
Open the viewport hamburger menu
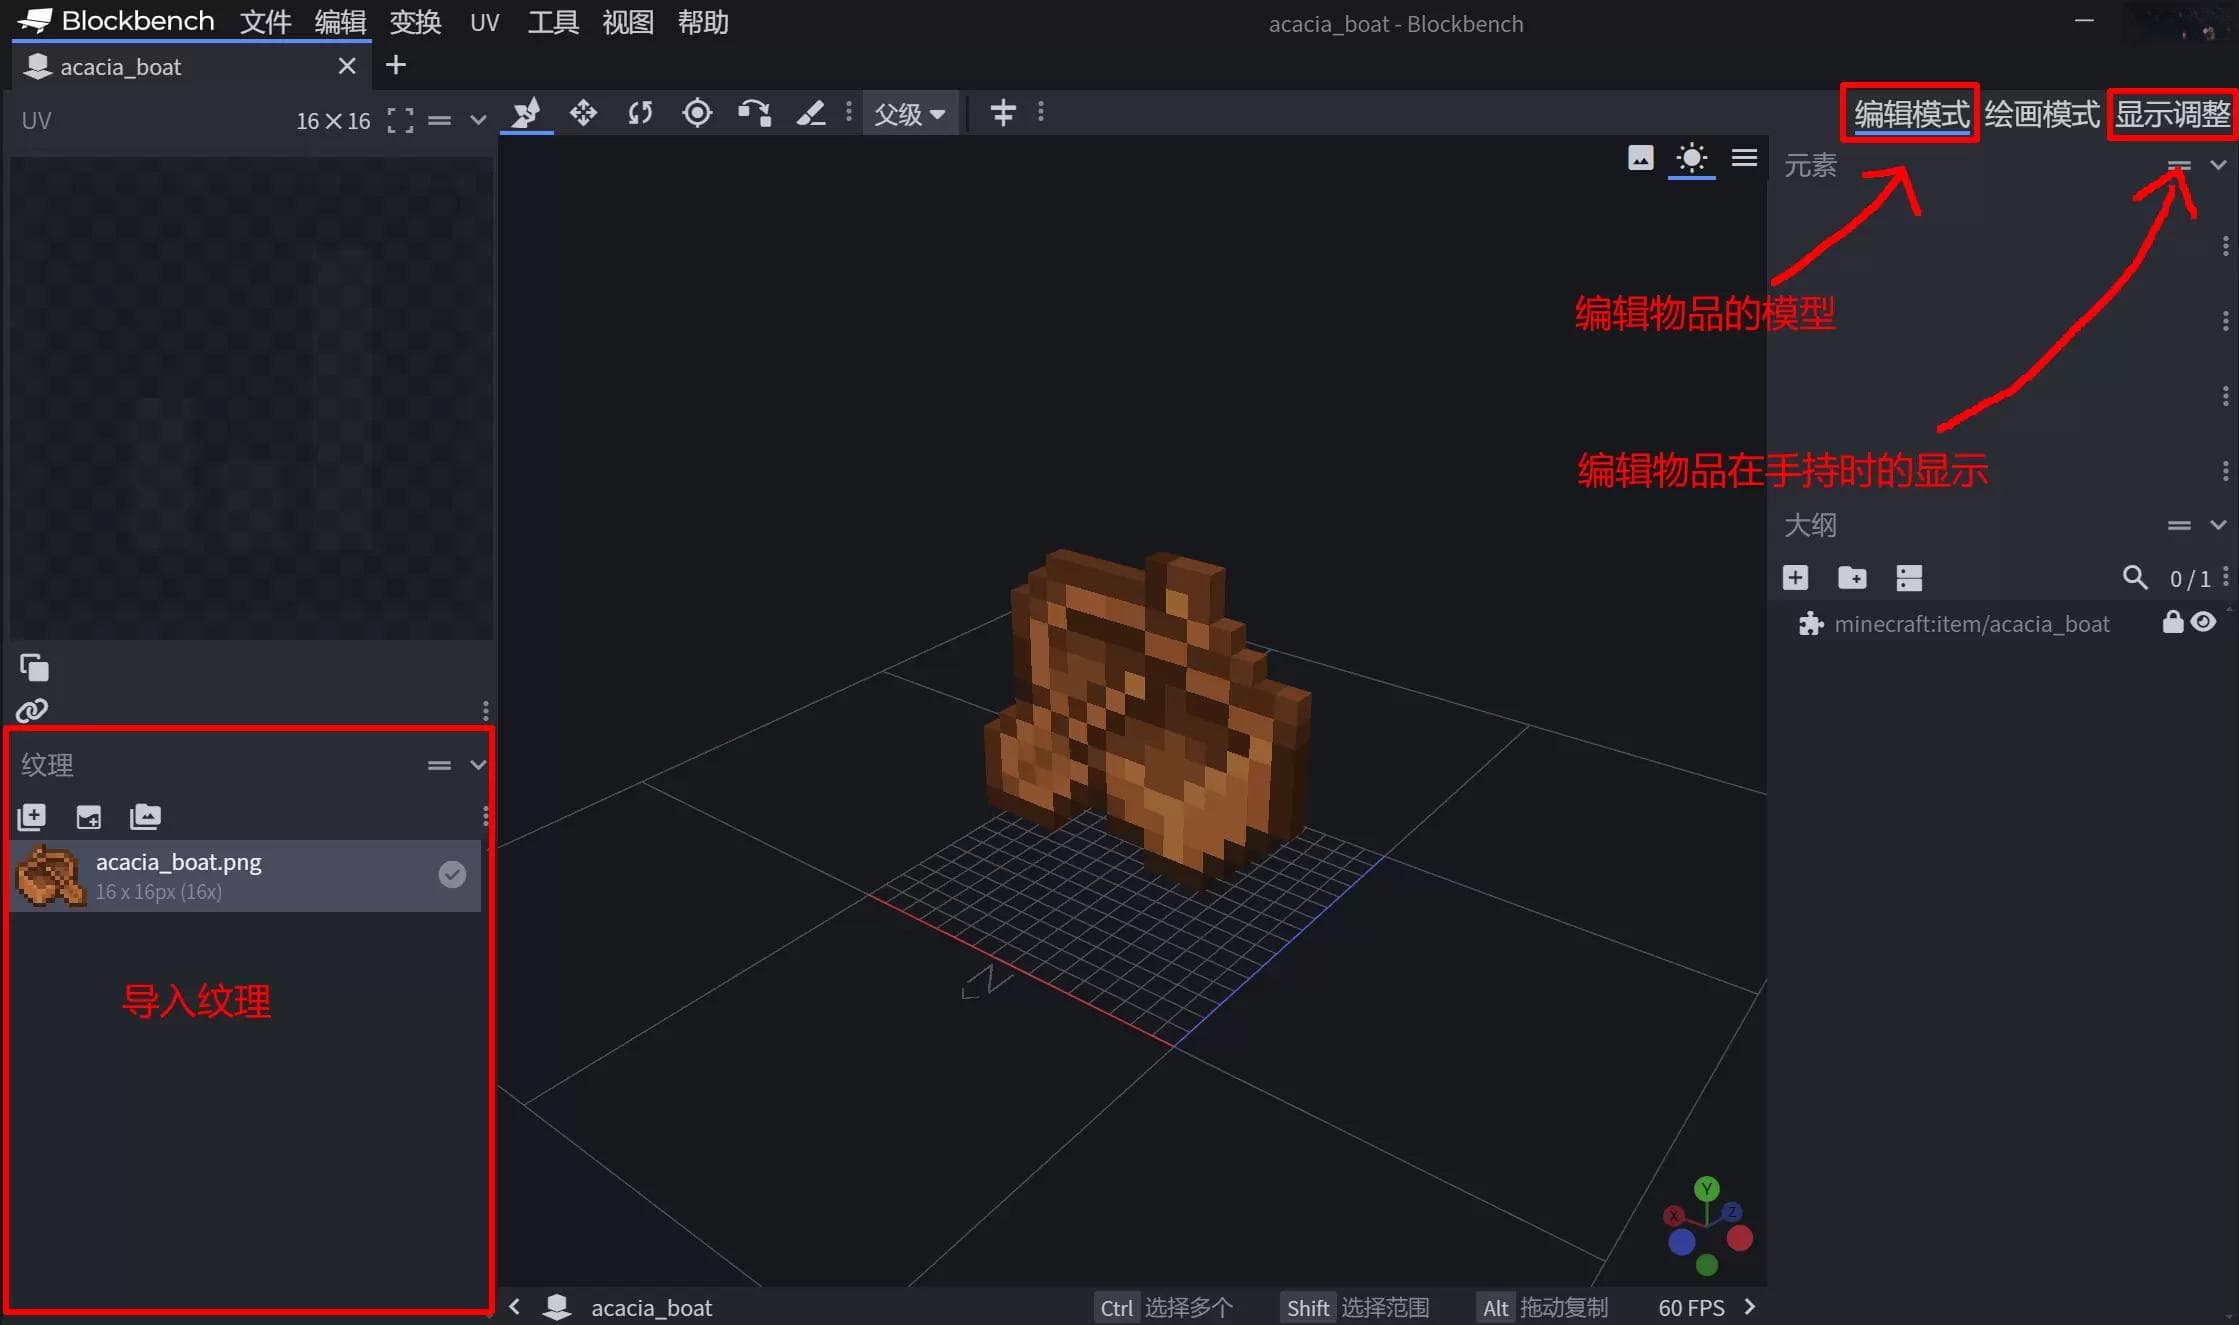[1744, 158]
